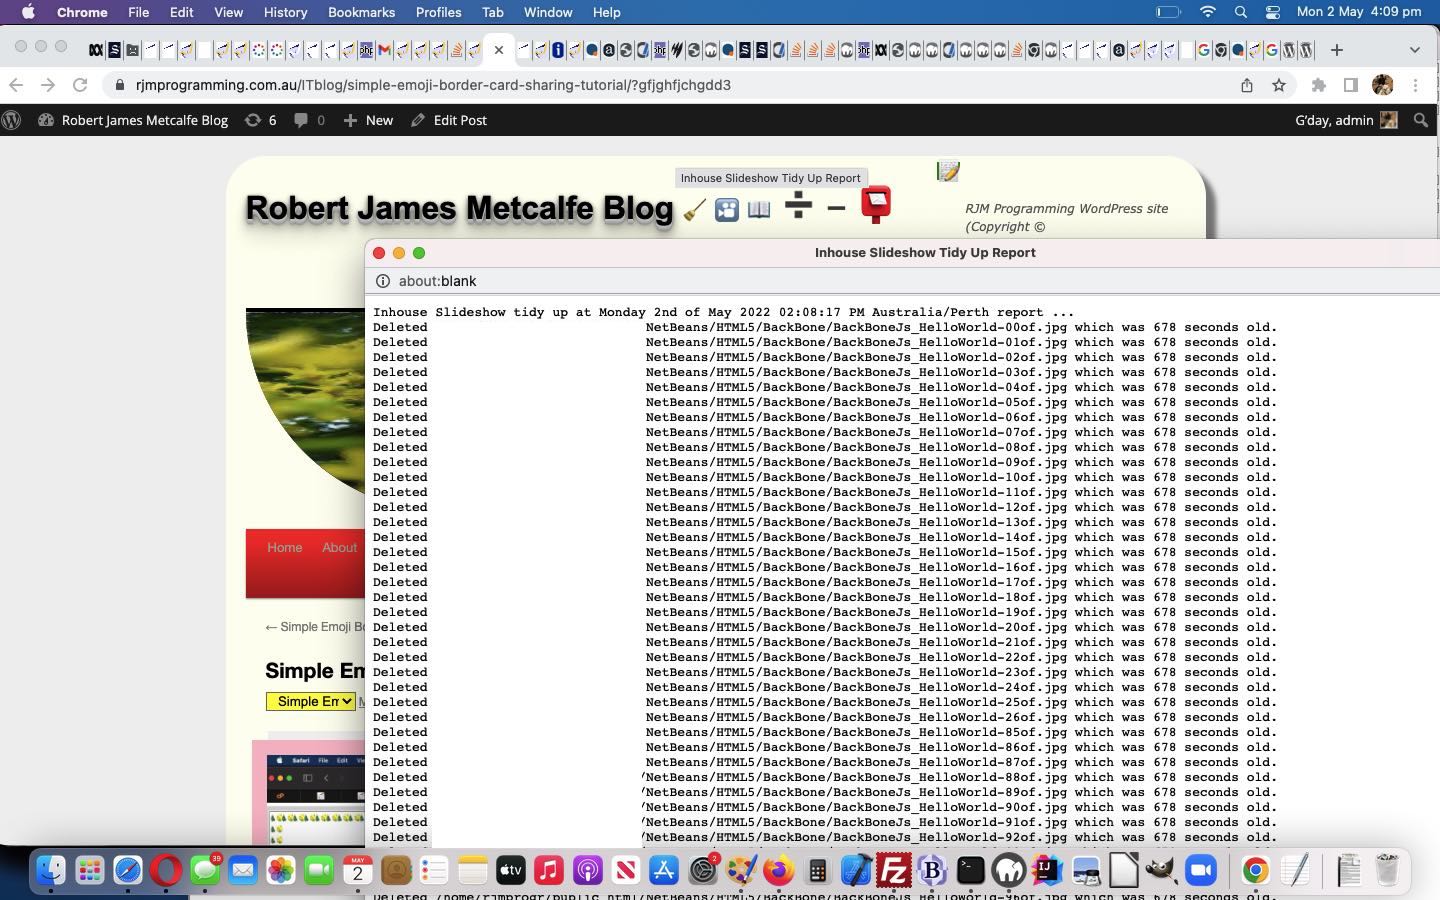Open the Spotlight search in menu bar
The image size is (1440, 900).
pos(1241,12)
